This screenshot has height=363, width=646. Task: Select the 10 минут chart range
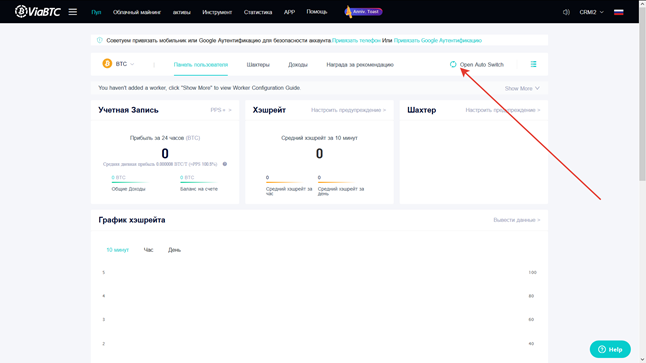tap(117, 250)
